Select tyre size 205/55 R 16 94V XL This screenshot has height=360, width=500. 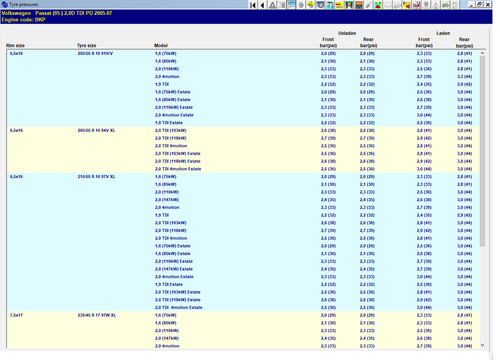96,130
